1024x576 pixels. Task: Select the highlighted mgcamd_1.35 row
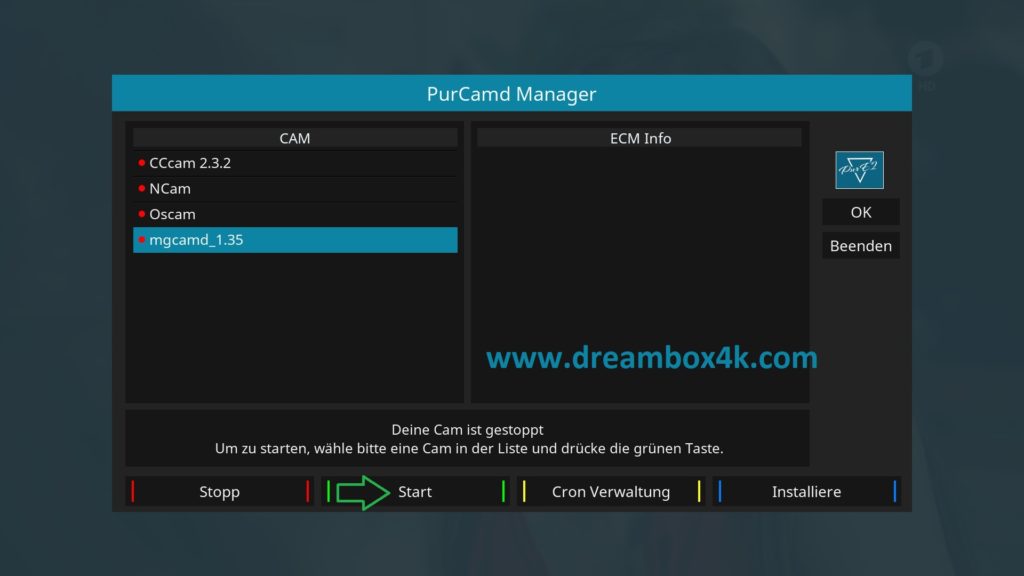point(295,240)
